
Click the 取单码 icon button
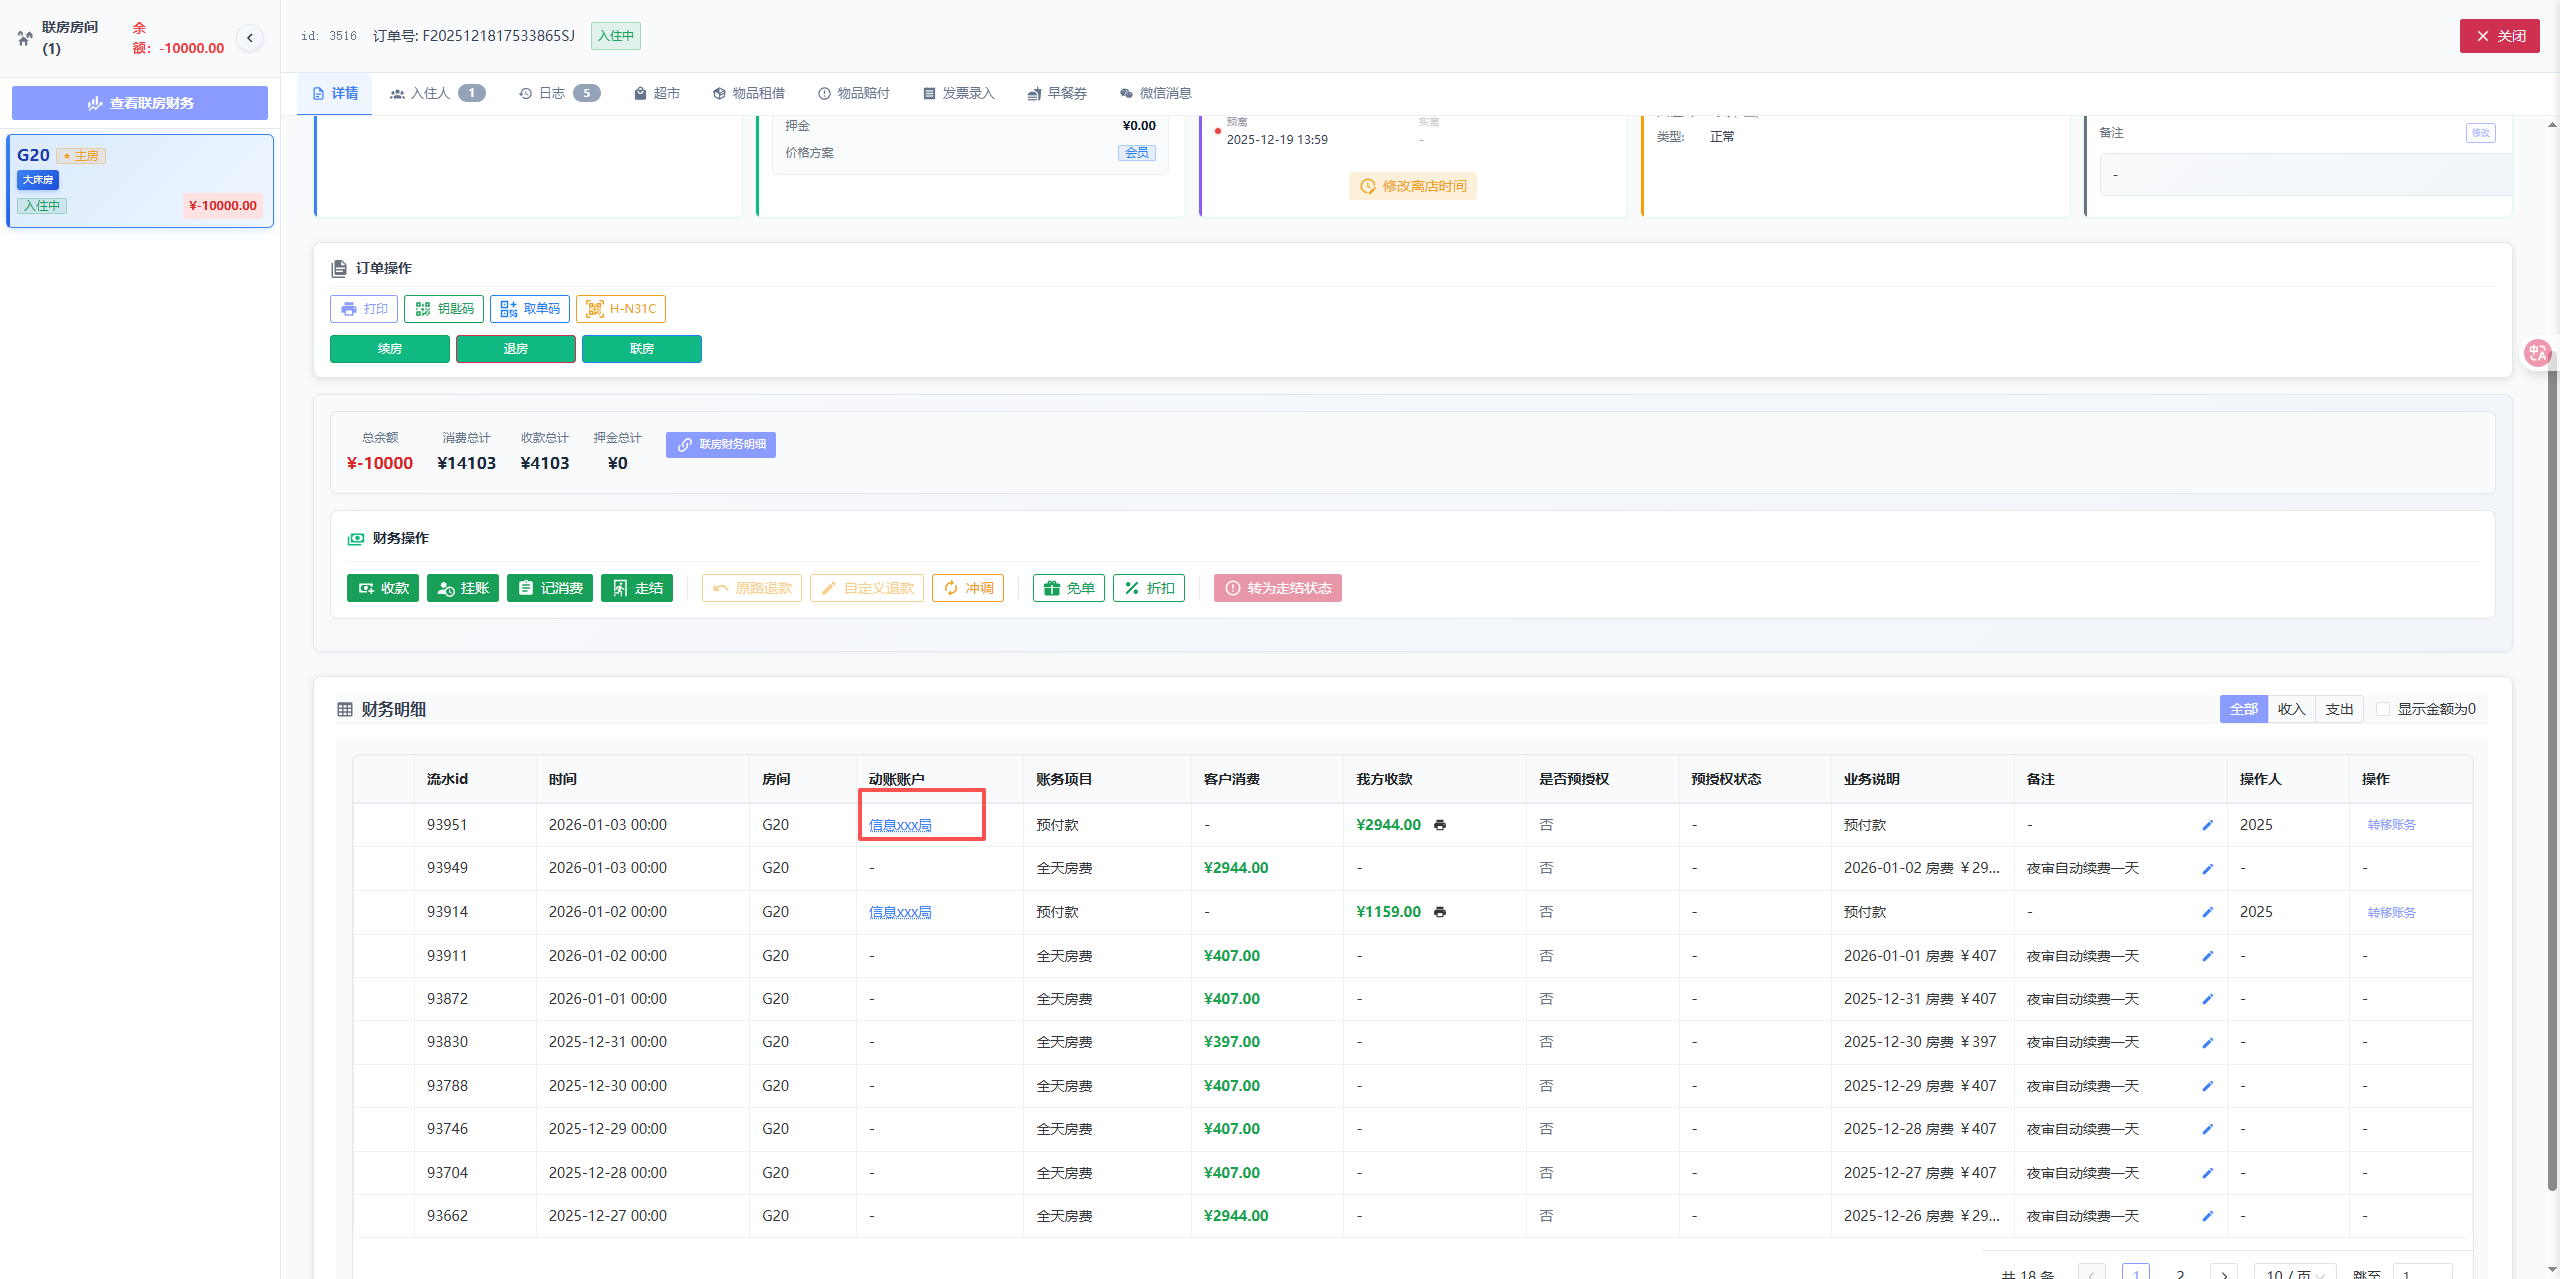pyautogui.click(x=530, y=309)
